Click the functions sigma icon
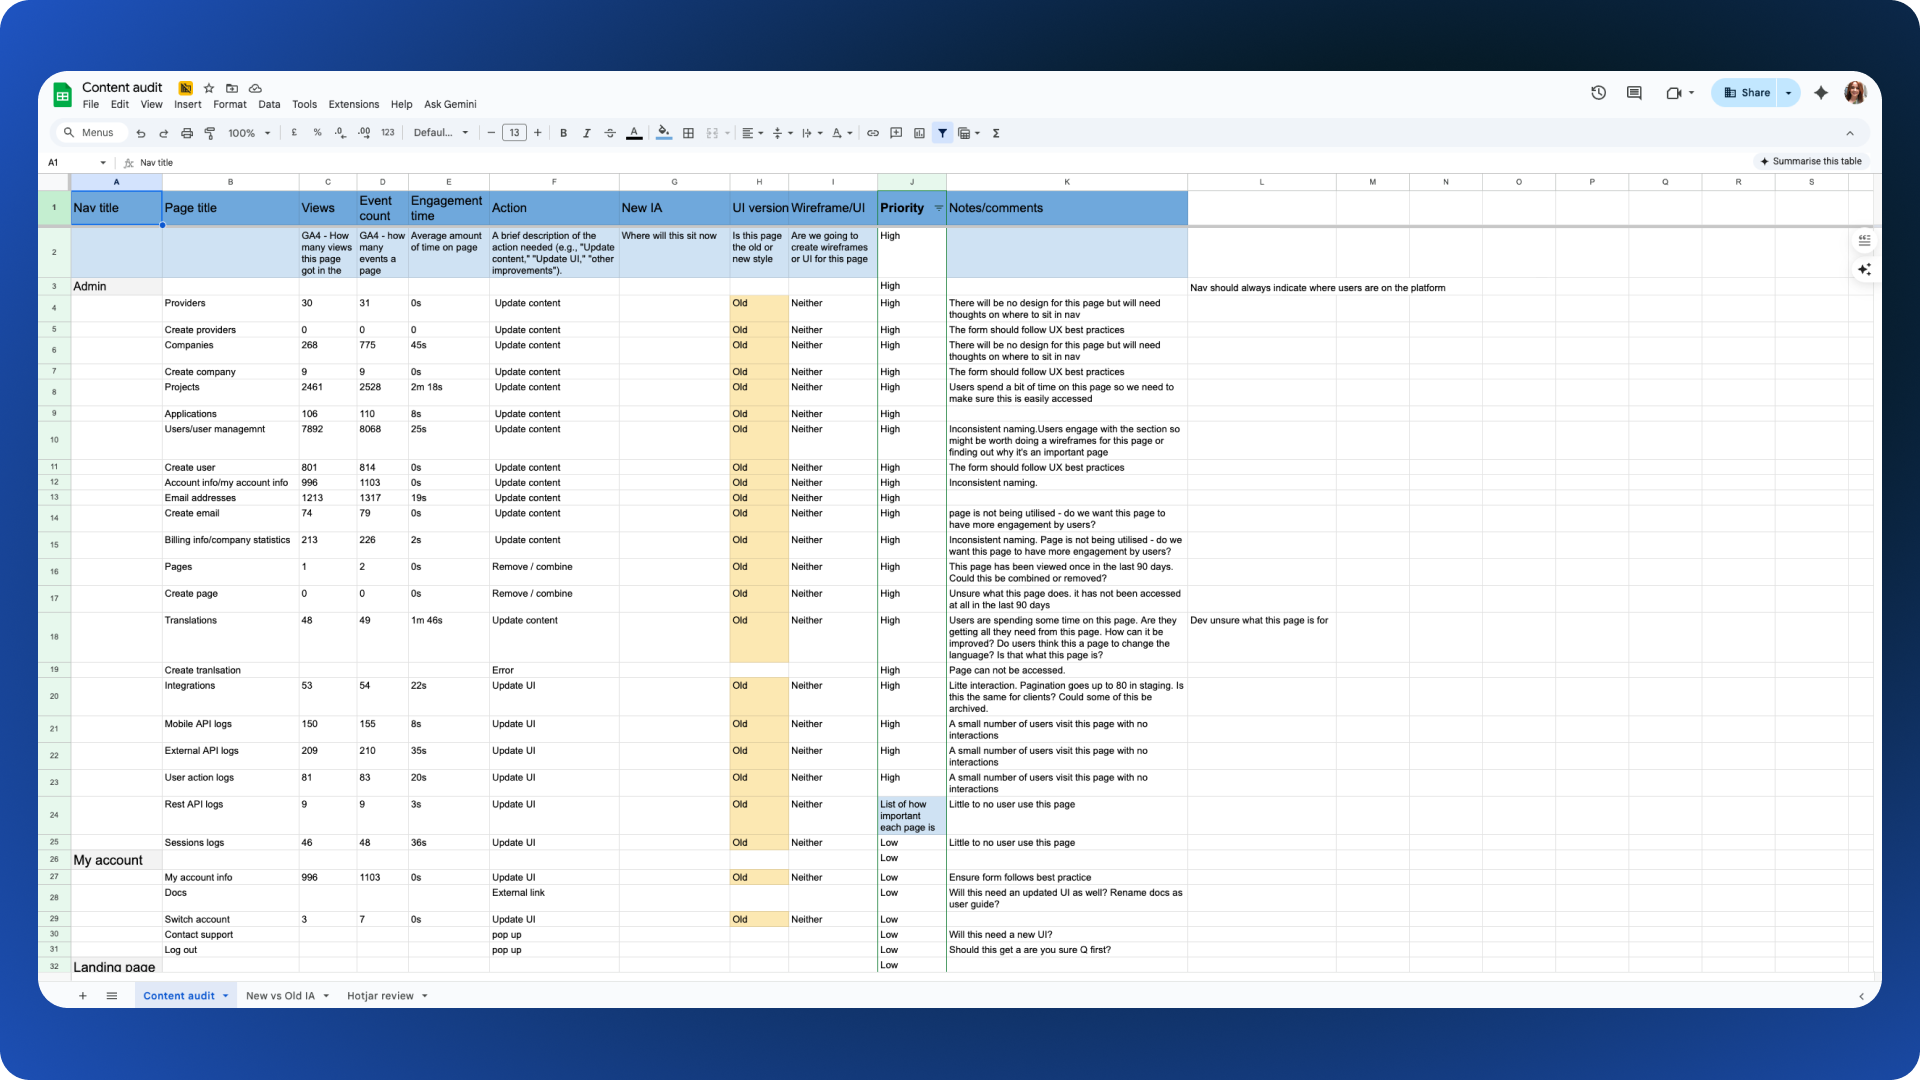Viewport: 1920px width, 1080px height. [x=996, y=133]
